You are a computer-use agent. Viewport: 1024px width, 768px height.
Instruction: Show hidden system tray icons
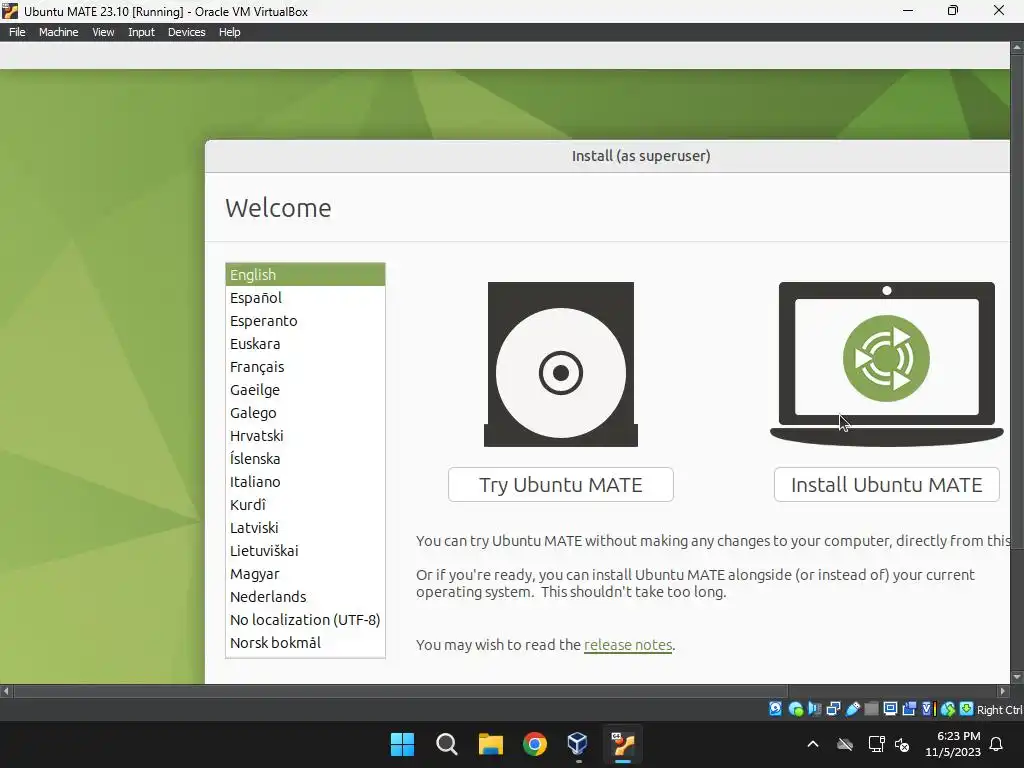point(813,744)
